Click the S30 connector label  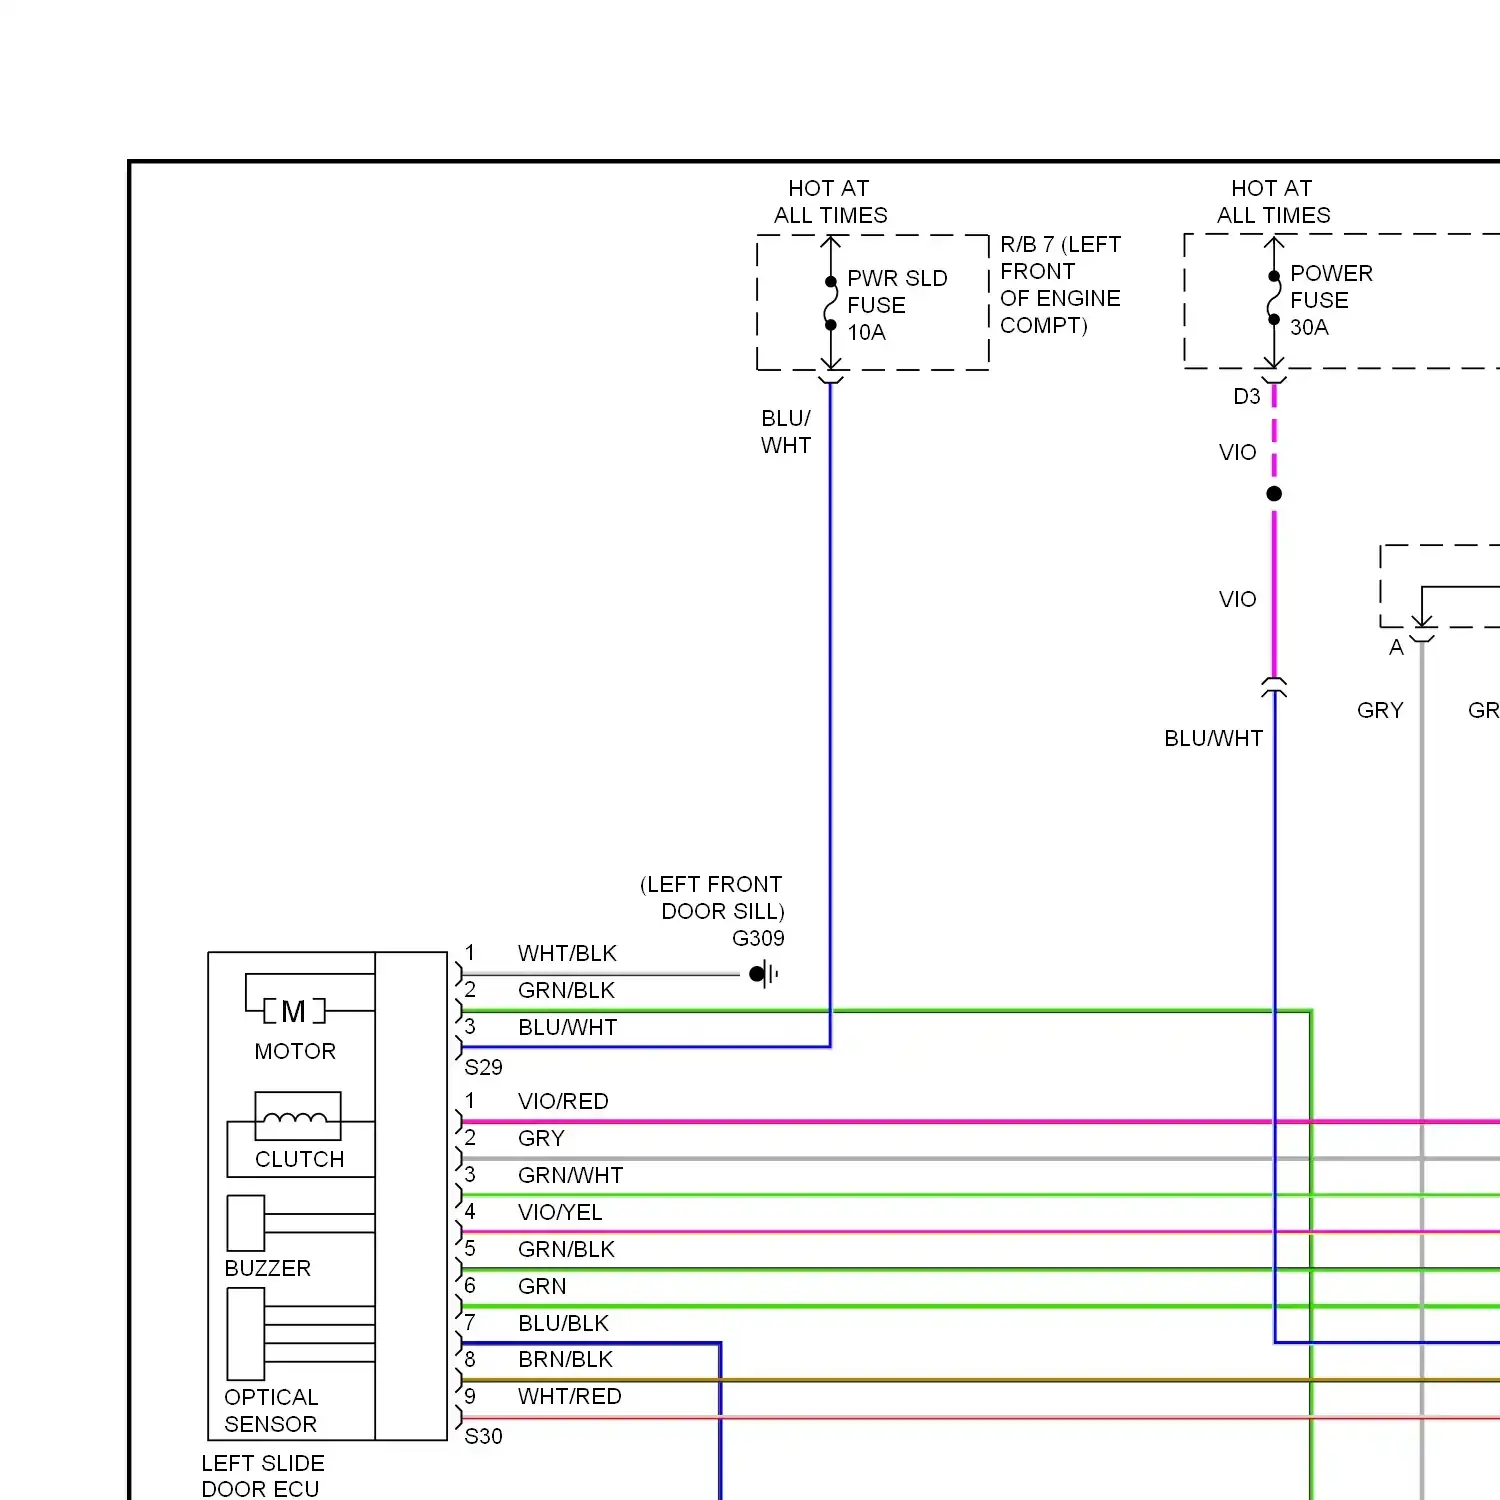coord(483,1436)
